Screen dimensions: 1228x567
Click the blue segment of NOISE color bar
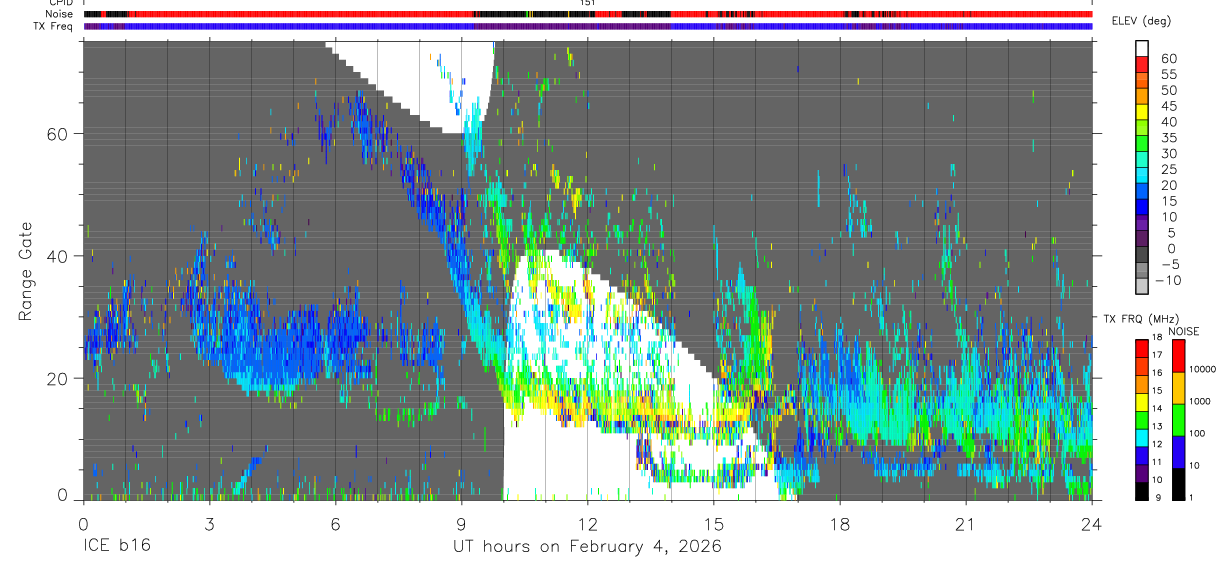click(x=1178, y=452)
